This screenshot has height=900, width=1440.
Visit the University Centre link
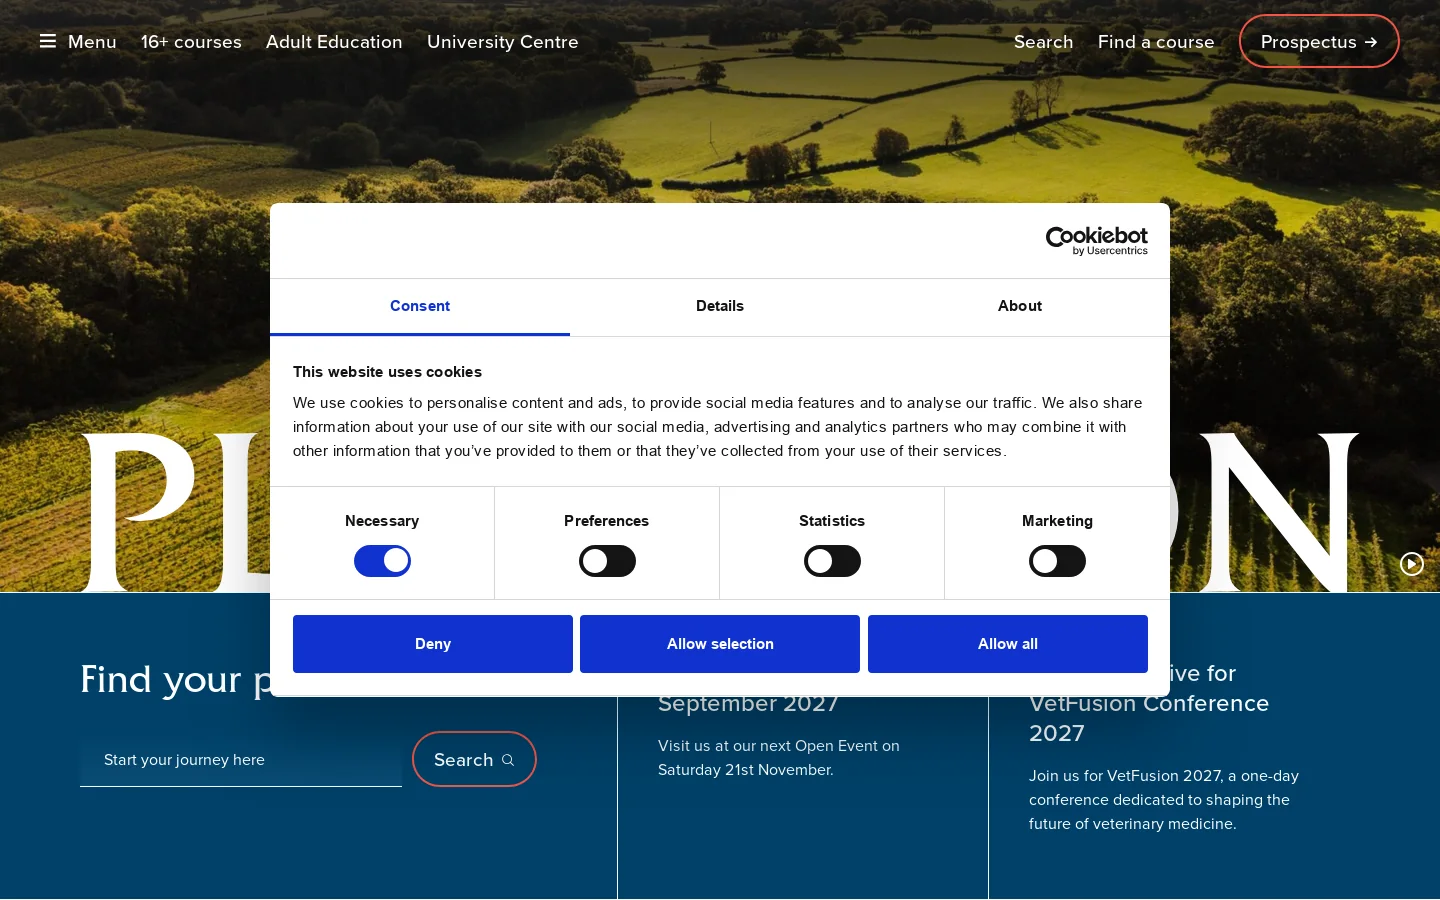503,42
